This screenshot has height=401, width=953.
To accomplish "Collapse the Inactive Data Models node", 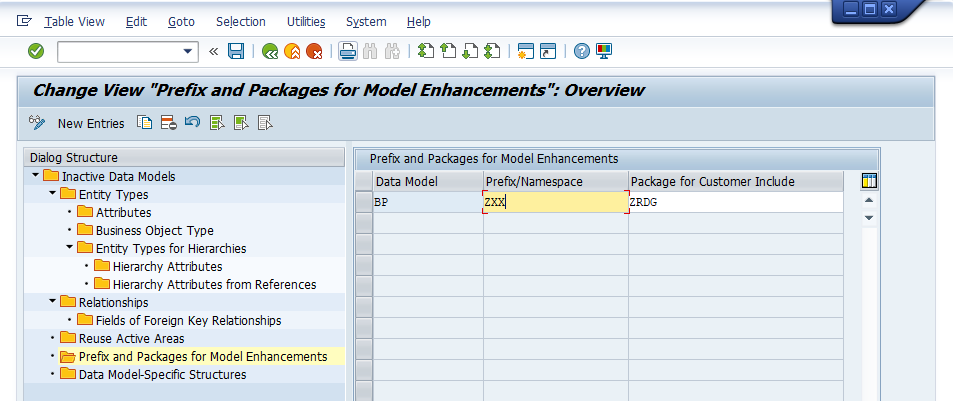I will [x=36, y=176].
